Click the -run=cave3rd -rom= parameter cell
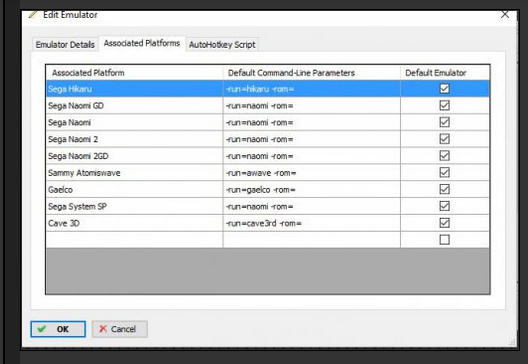 tap(311, 223)
